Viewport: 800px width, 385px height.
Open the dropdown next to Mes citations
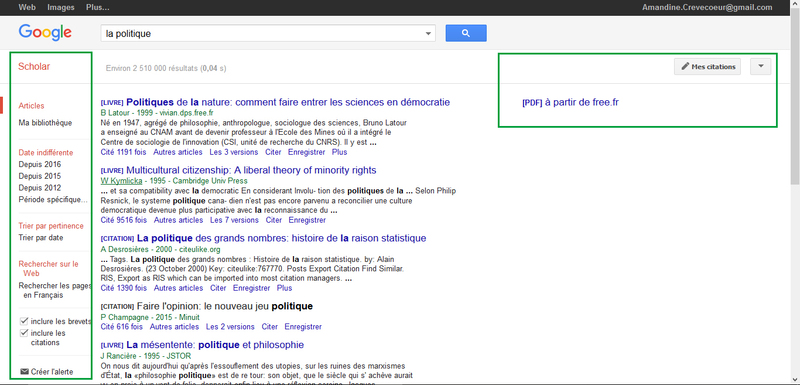pos(760,66)
